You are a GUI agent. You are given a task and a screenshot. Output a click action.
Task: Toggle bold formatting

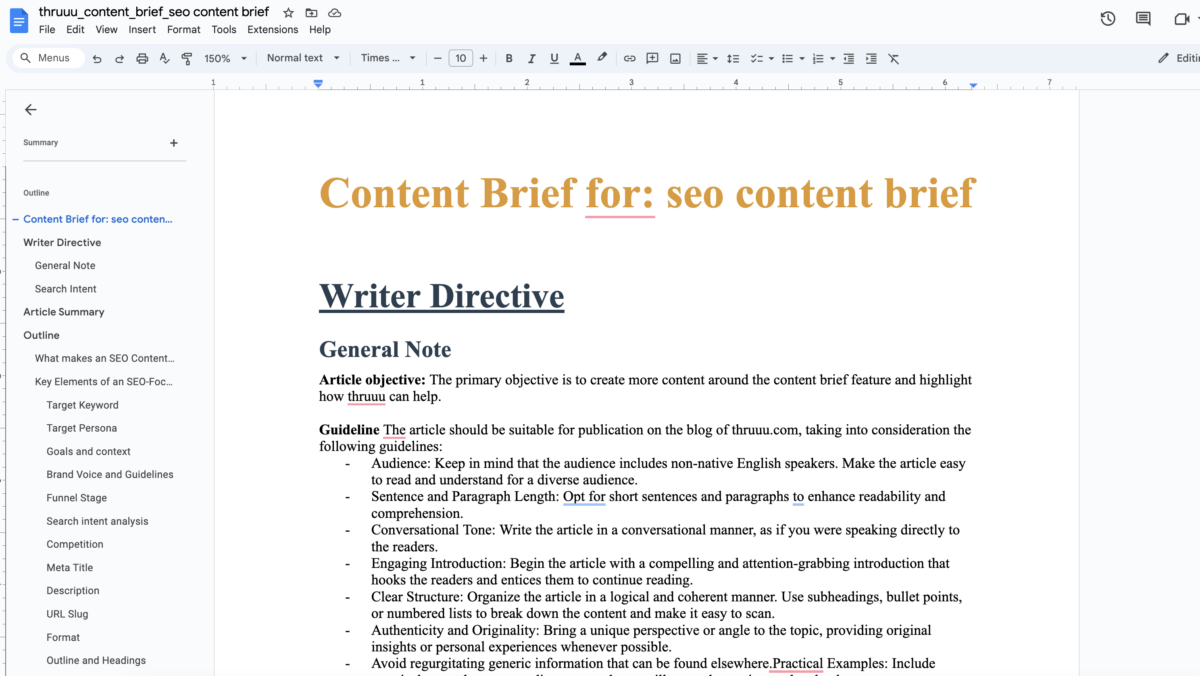coord(509,58)
